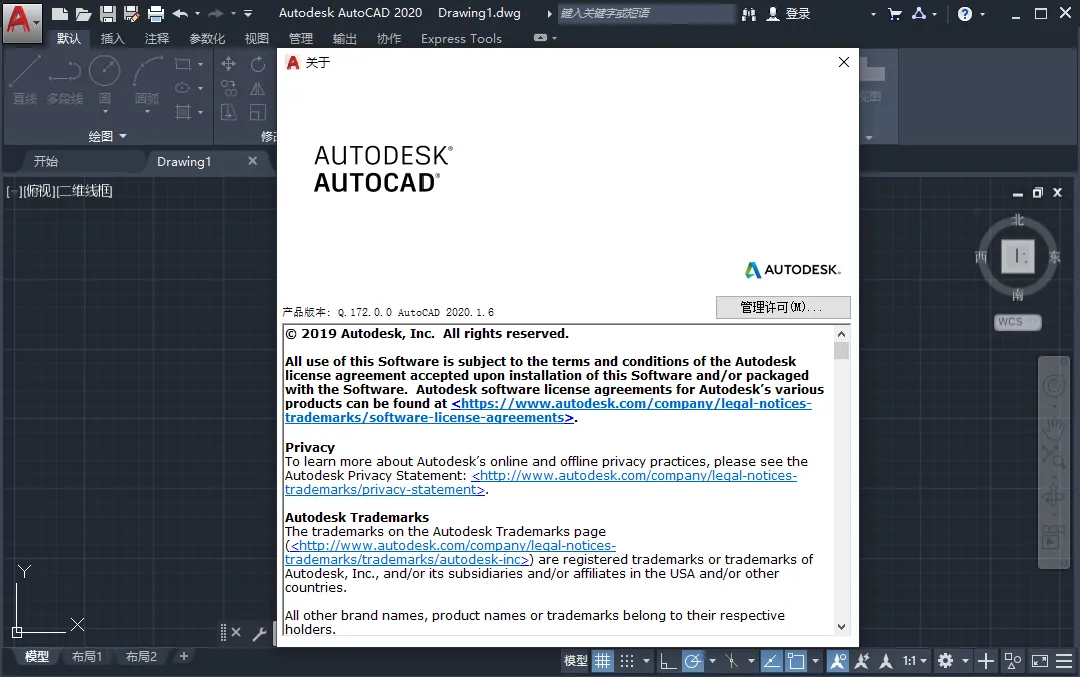The image size is (1080, 677).
Task: Create a new drawing from Quick Access toolbar
Action: pos(60,13)
